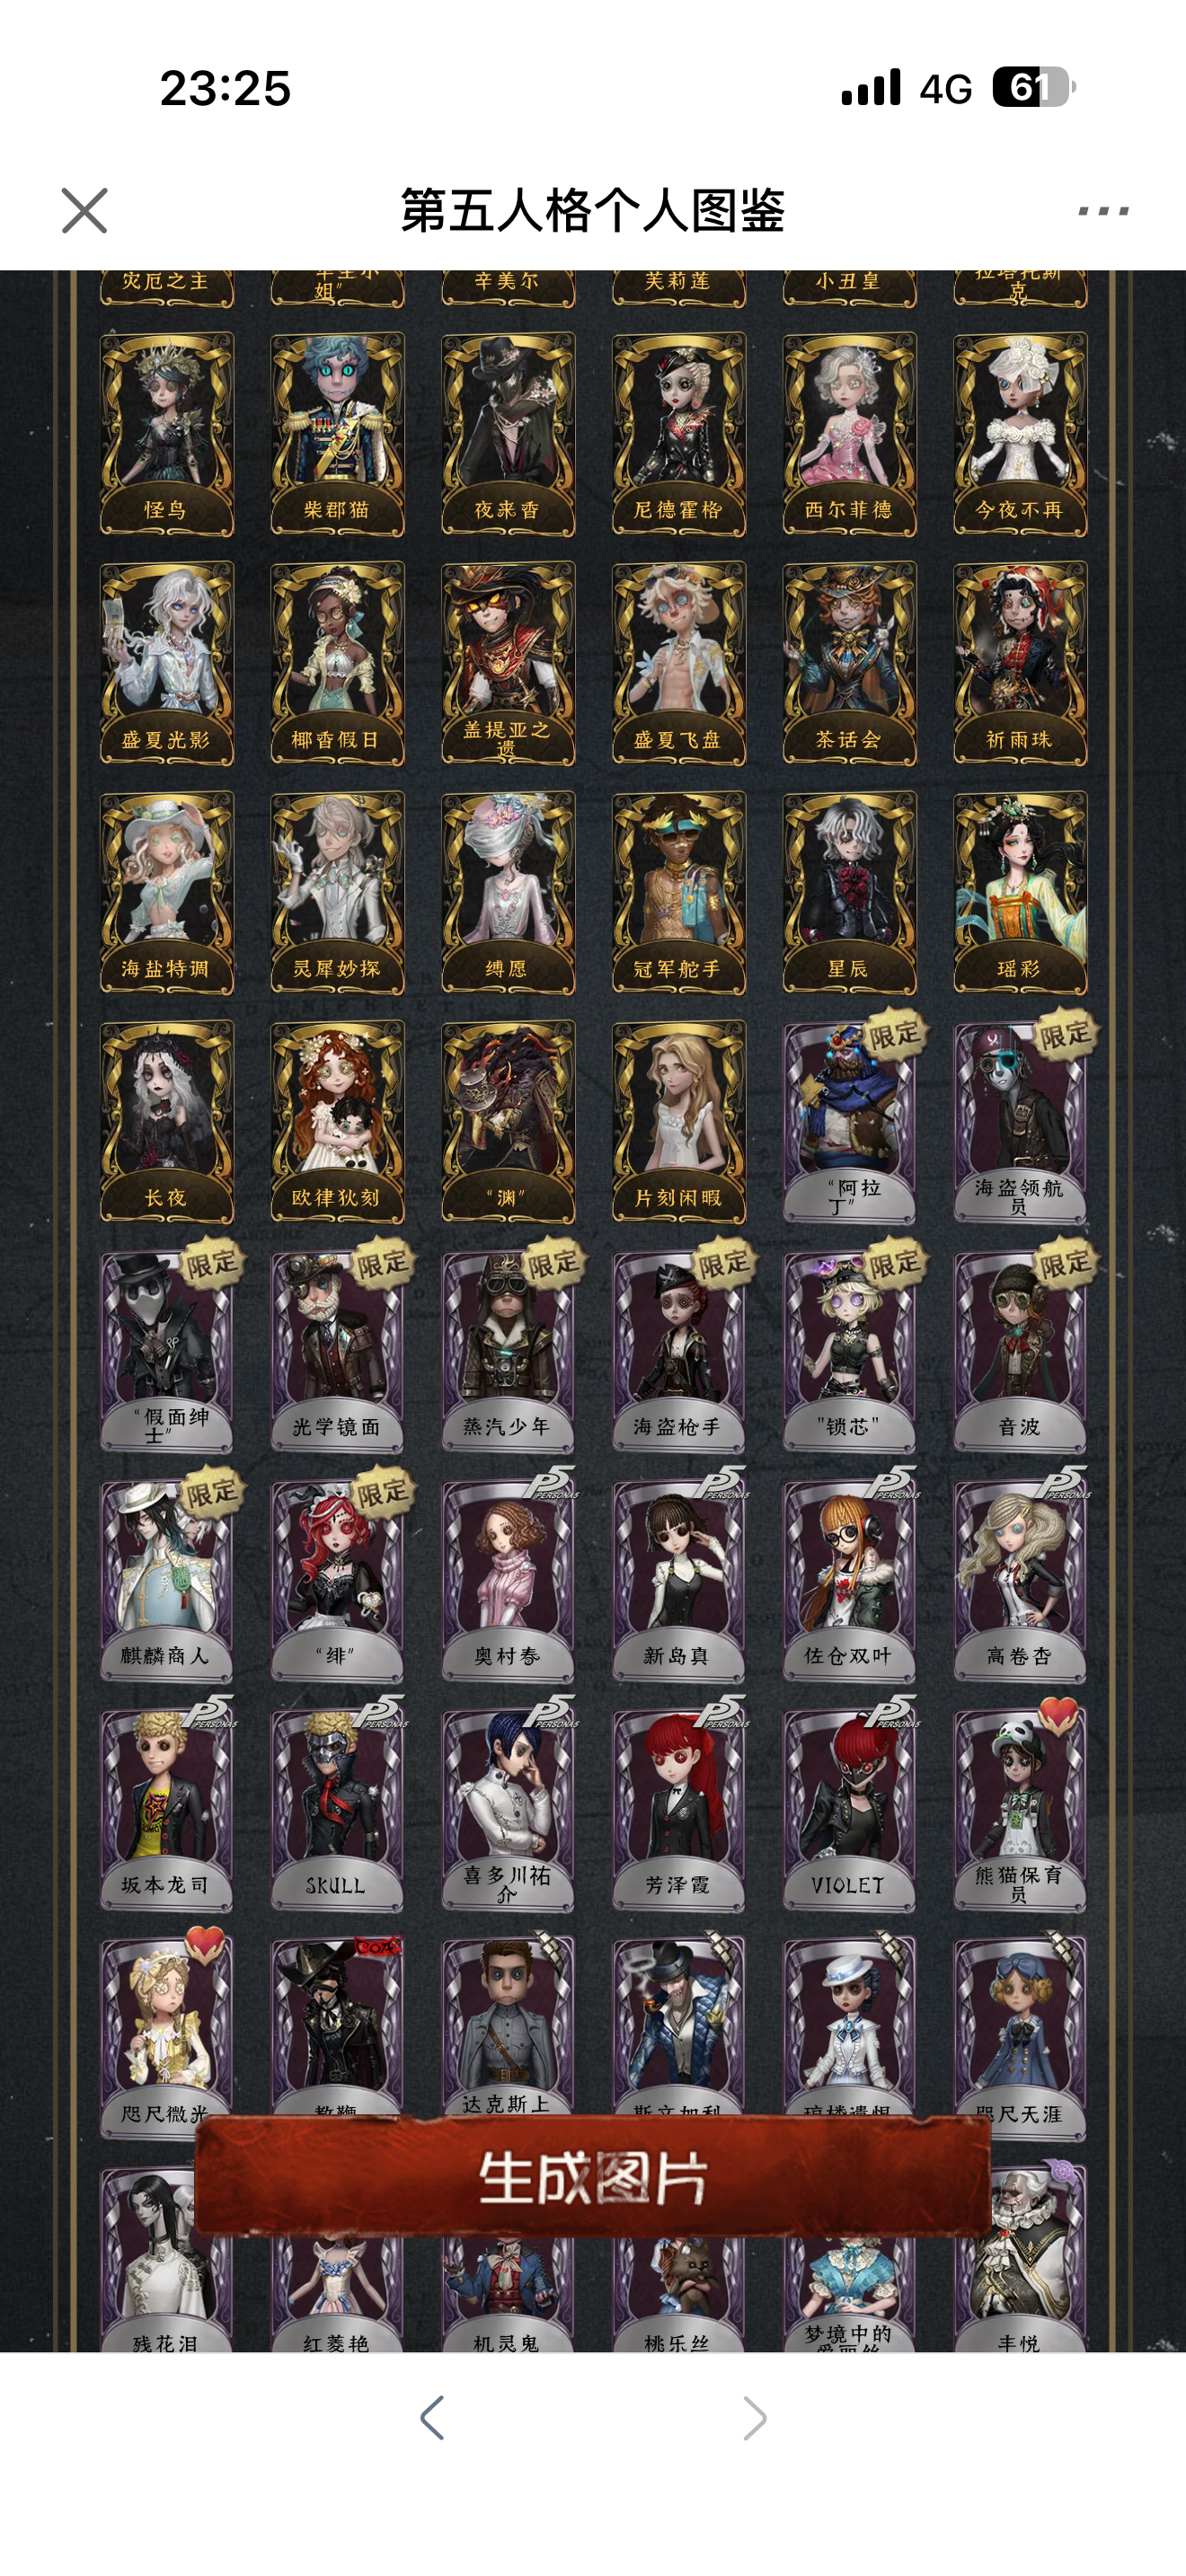
Task: Open the SKULL Persona 5 card
Action: [337, 1809]
